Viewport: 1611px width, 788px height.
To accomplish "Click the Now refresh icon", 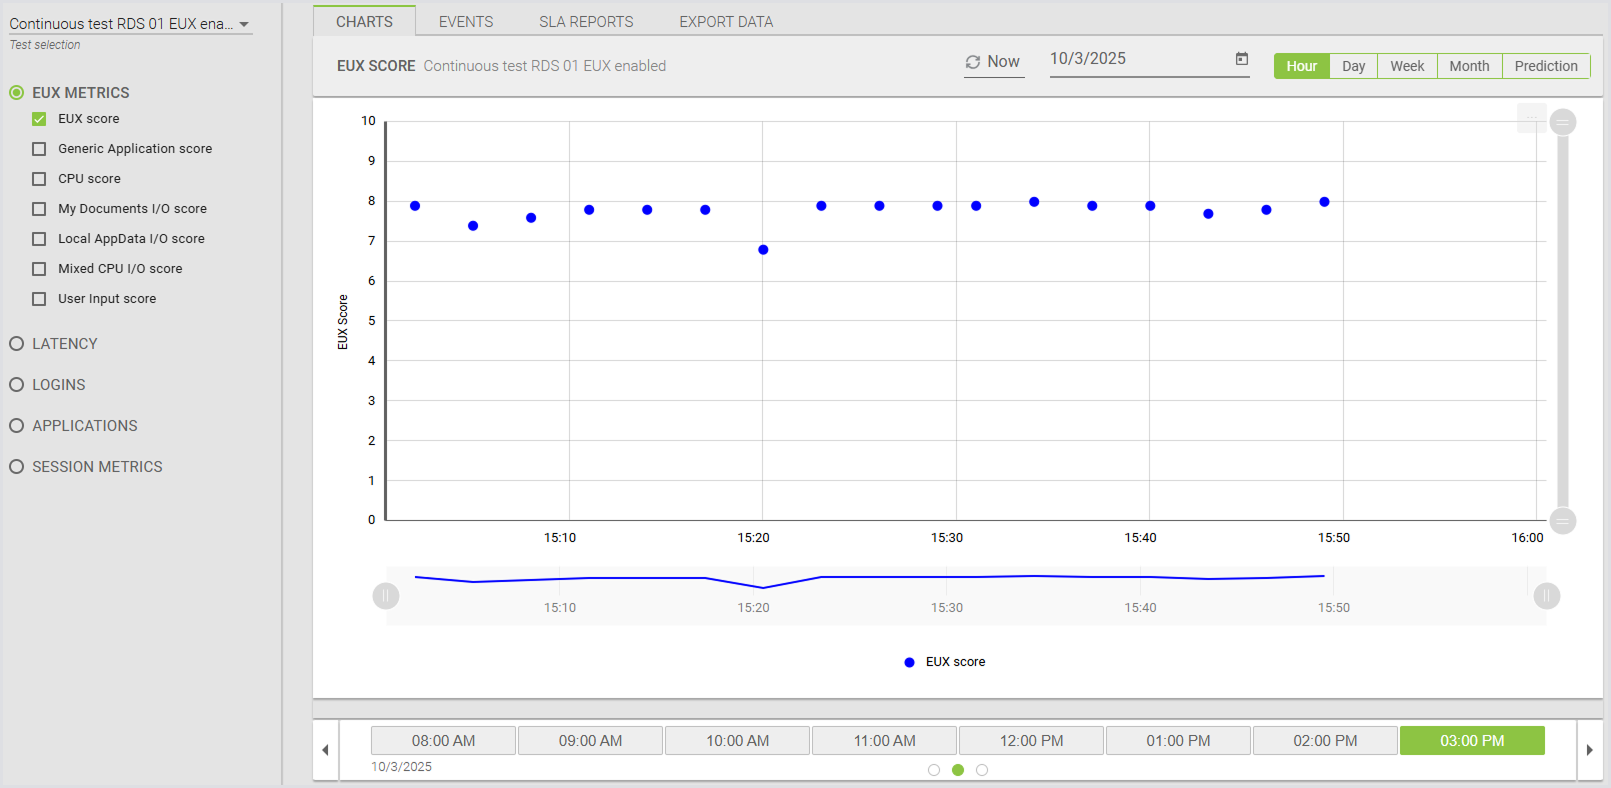I will tap(972, 62).
